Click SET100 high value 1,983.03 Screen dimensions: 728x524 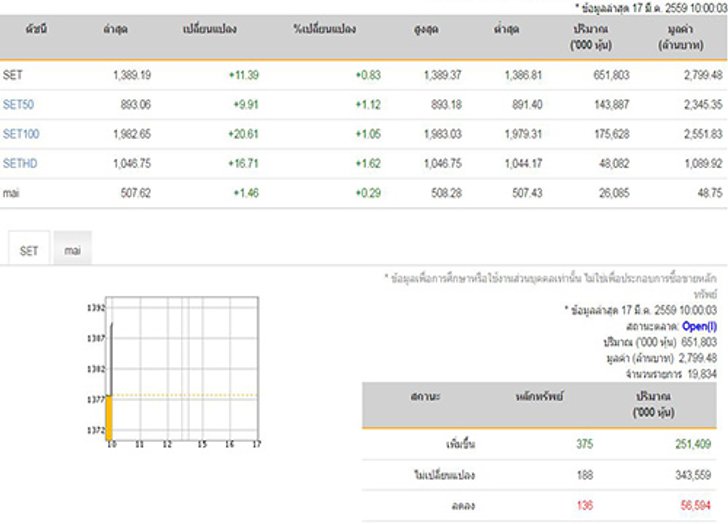tap(442, 134)
